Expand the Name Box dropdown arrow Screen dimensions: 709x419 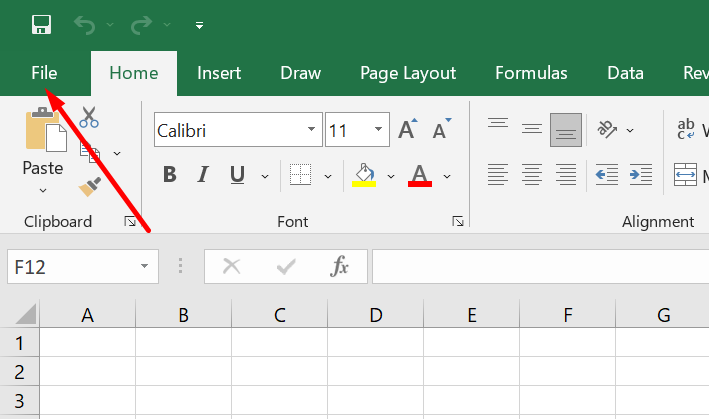[144, 266]
